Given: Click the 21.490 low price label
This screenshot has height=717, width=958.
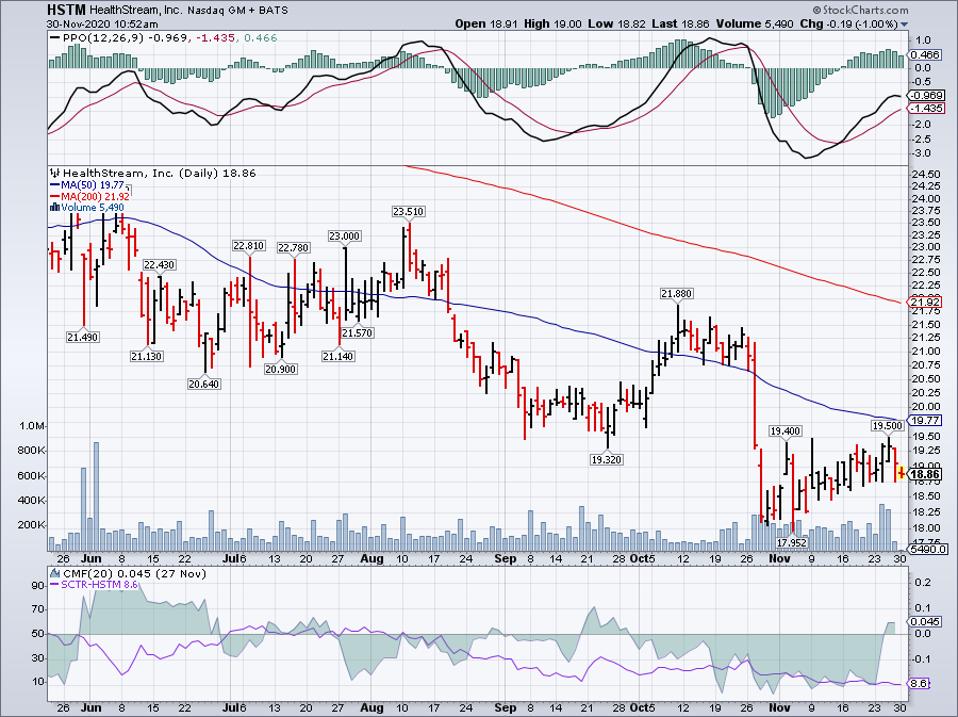Looking at the screenshot, I should point(82,337).
